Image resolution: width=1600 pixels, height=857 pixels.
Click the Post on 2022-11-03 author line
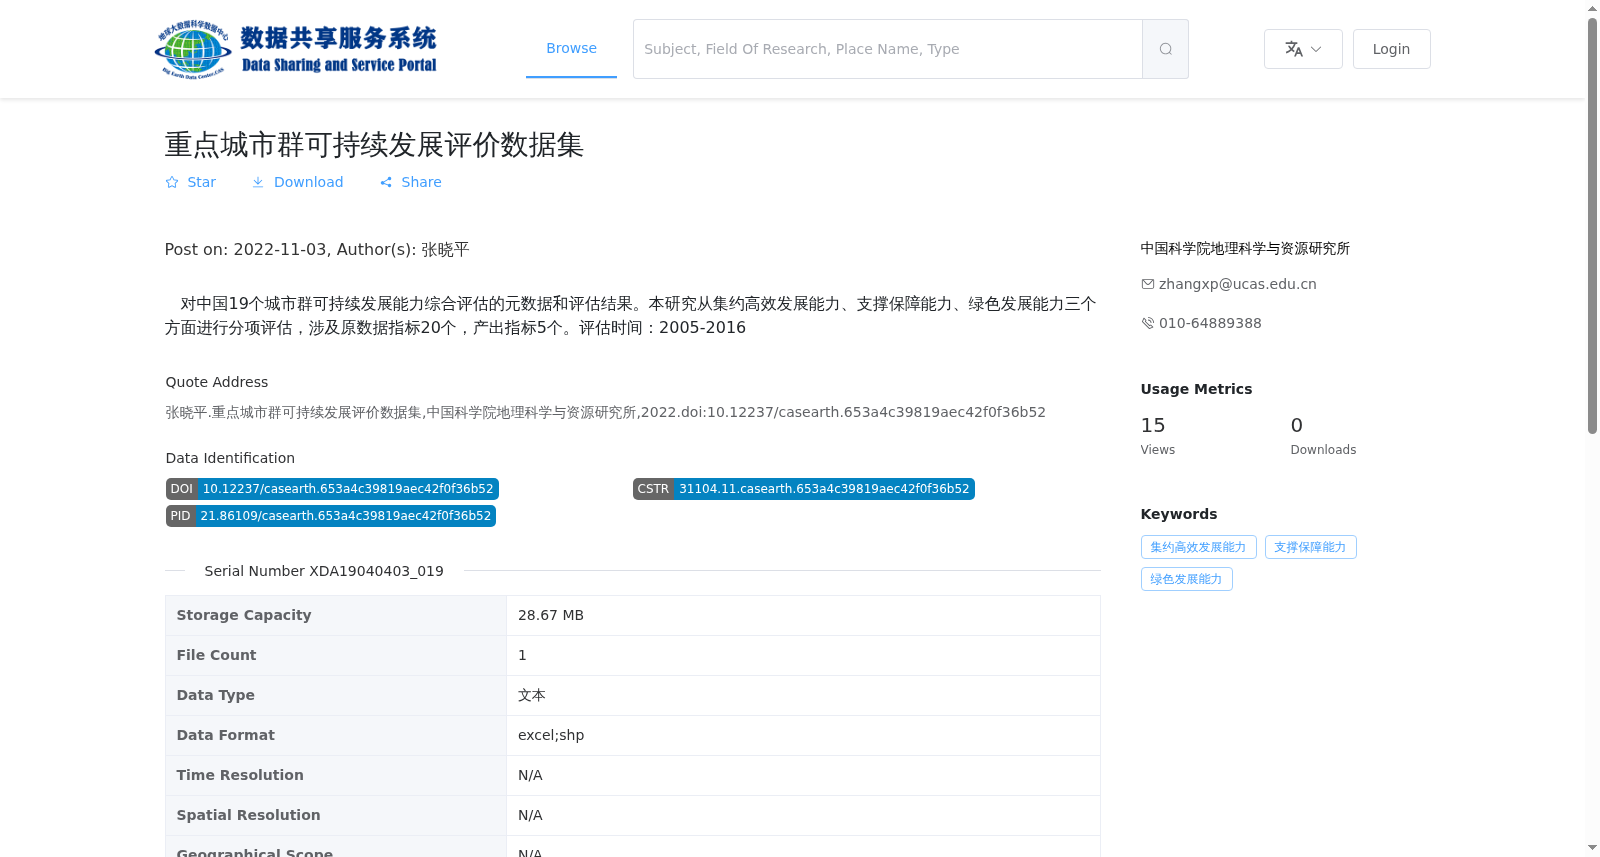coord(317,249)
